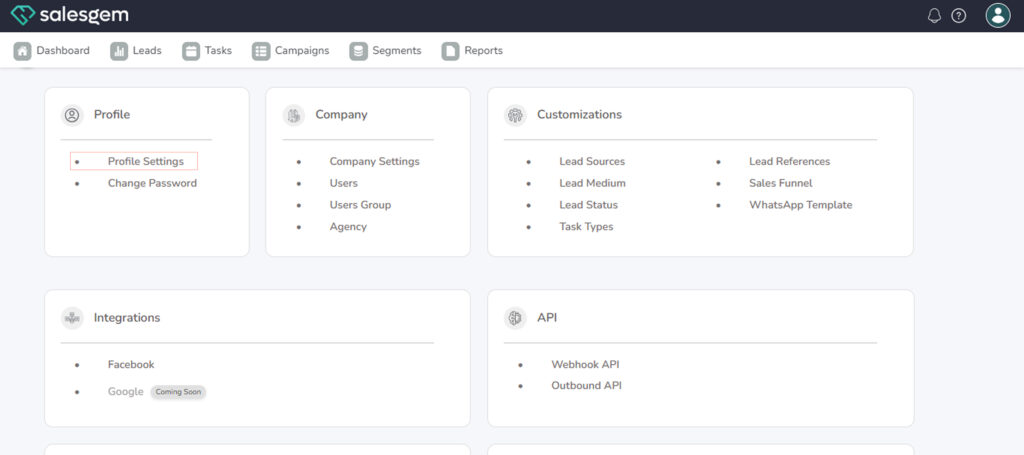
Task: Go to Users Group
Action: click(x=360, y=205)
